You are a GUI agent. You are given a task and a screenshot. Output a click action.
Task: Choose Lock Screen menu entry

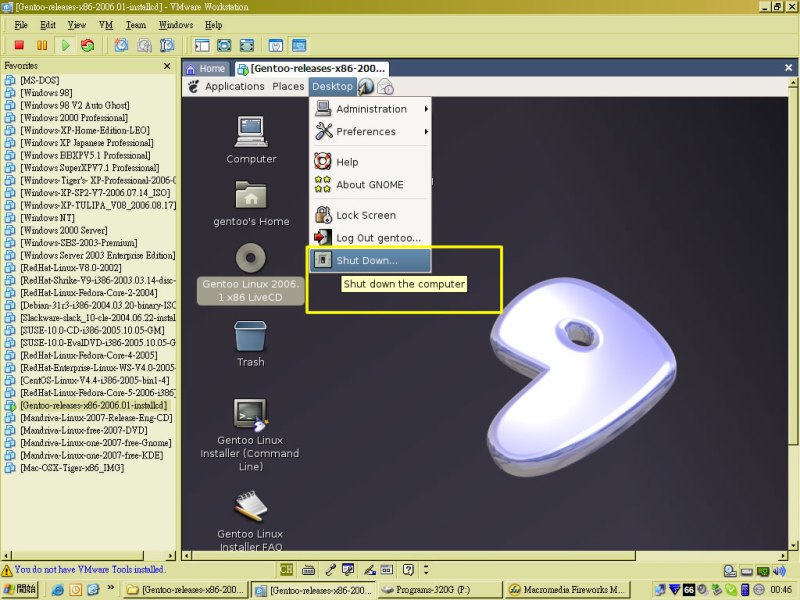[x=370, y=215]
